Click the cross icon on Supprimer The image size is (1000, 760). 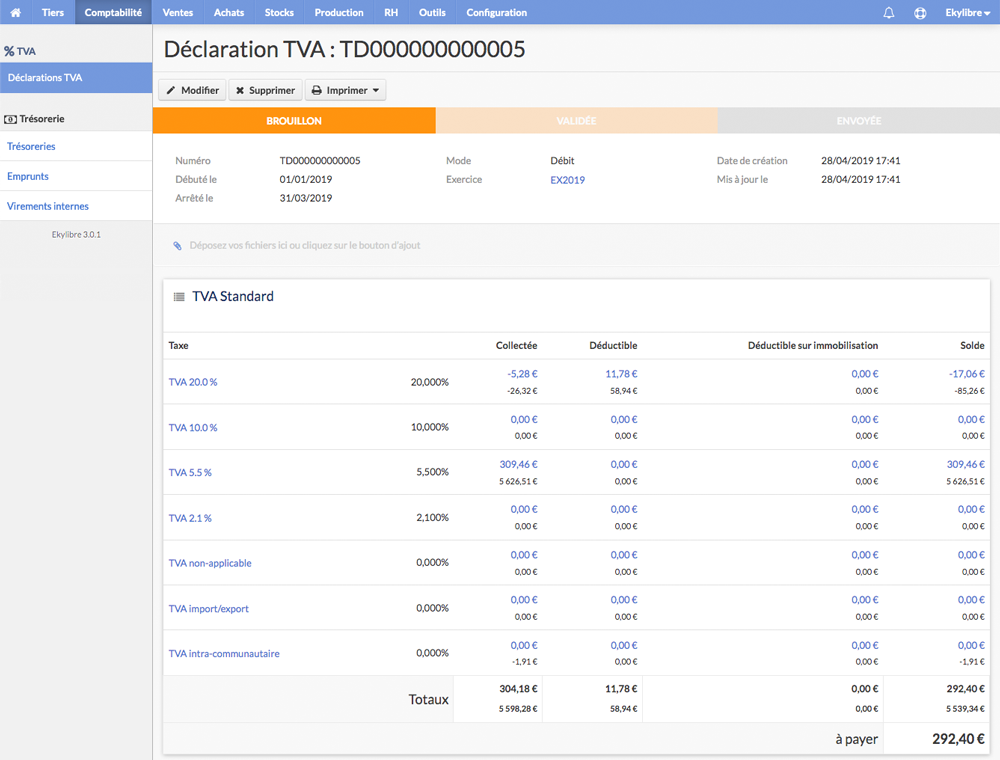coord(240,91)
